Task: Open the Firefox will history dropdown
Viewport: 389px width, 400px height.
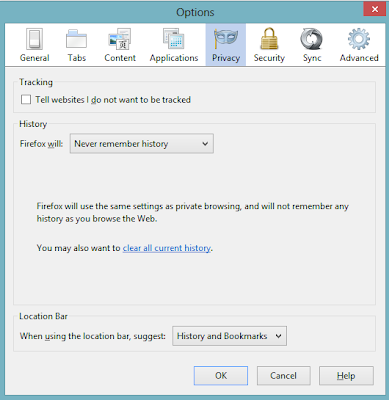Action: 142,144
